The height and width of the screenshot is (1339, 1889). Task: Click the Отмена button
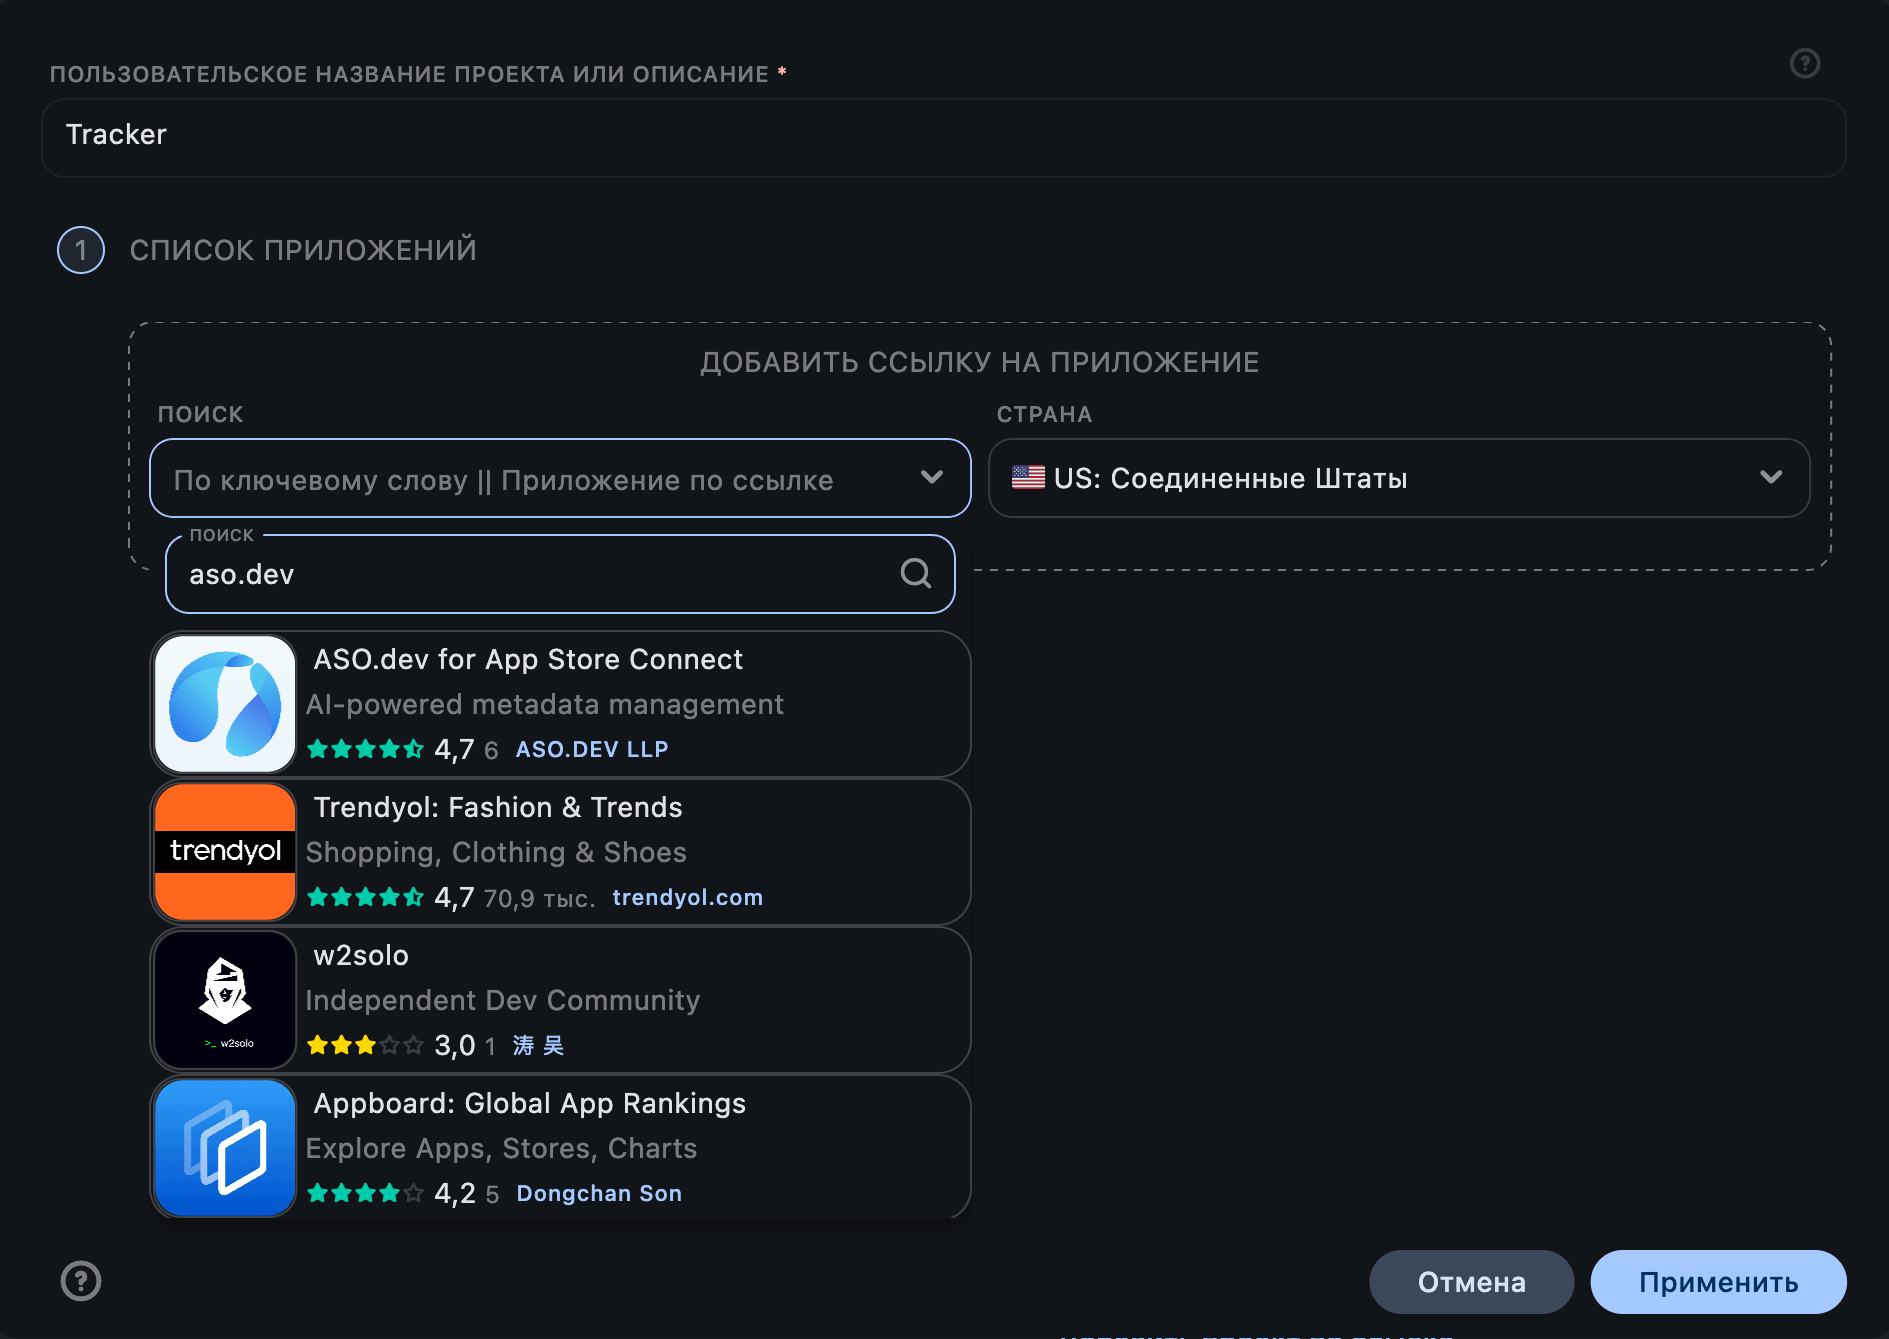(x=1471, y=1282)
